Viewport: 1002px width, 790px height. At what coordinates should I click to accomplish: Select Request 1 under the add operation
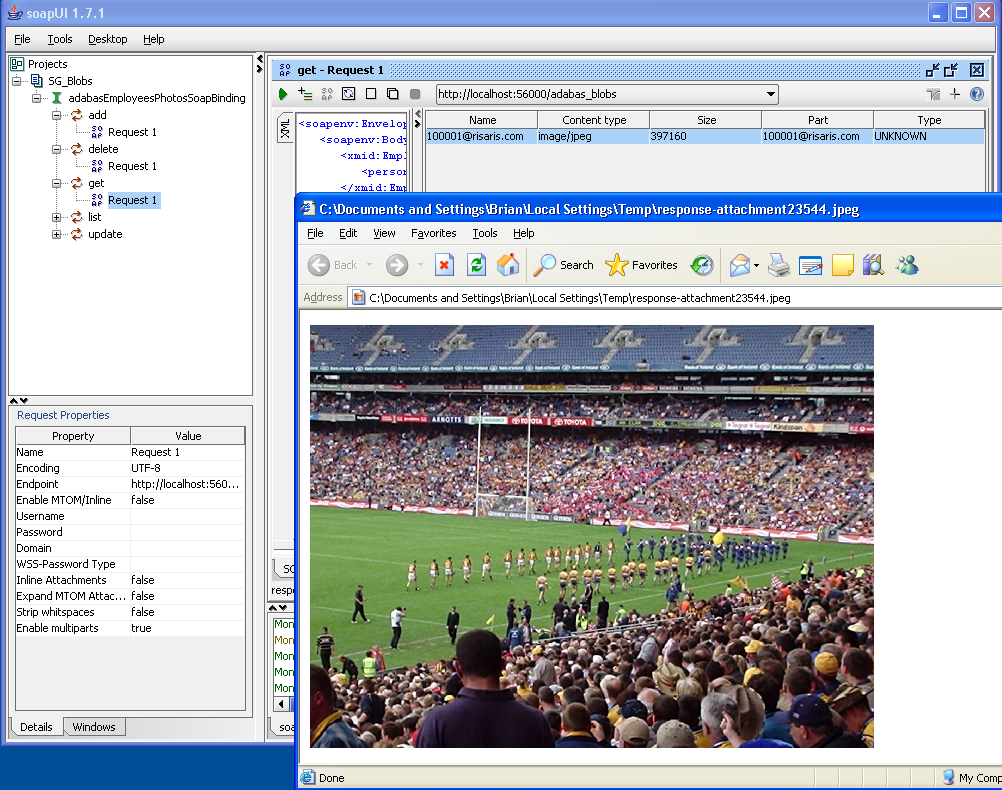[132, 132]
